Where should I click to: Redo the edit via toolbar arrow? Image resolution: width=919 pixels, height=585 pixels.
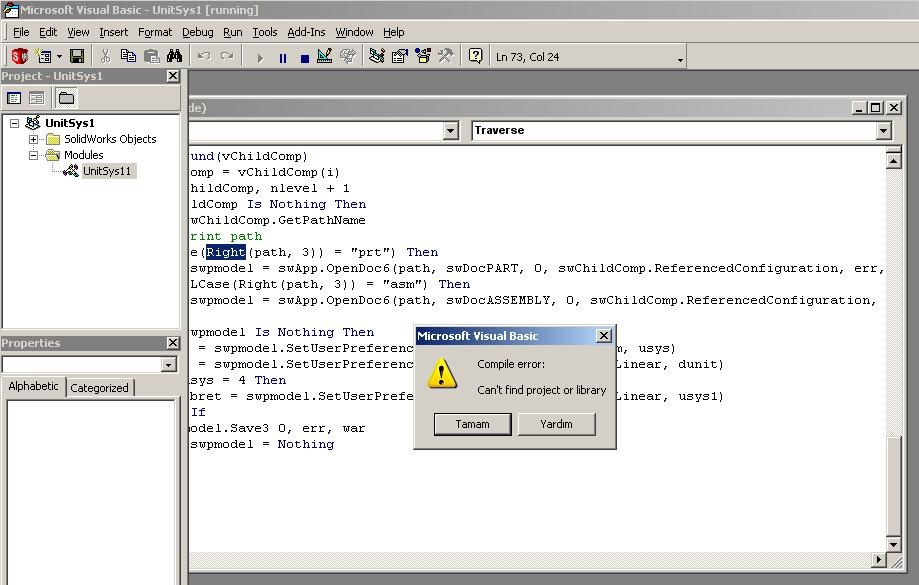(x=227, y=56)
